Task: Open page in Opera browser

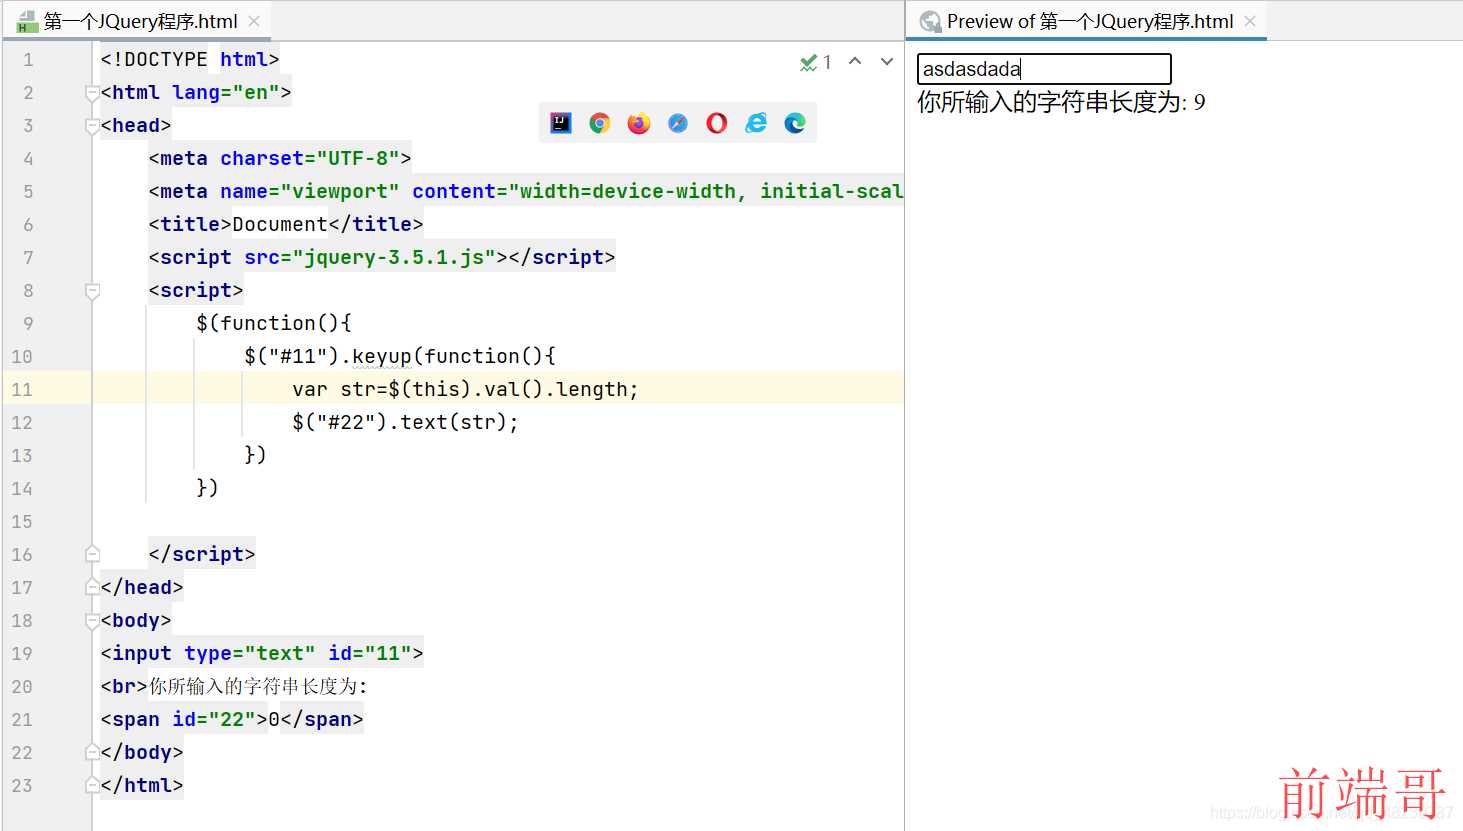Action: click(x=717, y=123)
